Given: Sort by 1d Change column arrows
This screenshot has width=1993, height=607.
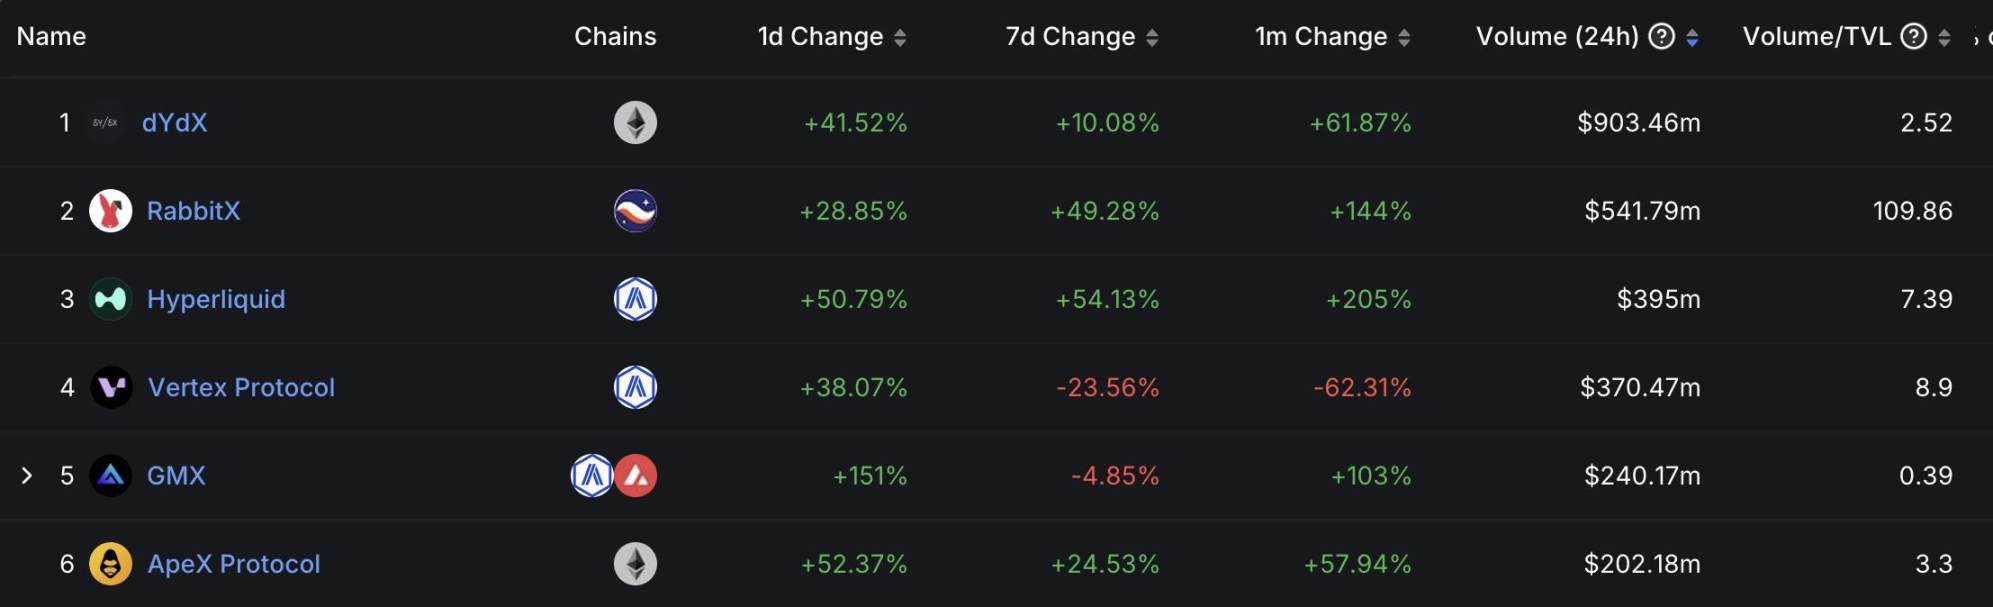Looking at the screenshot, I should [900, 38].
